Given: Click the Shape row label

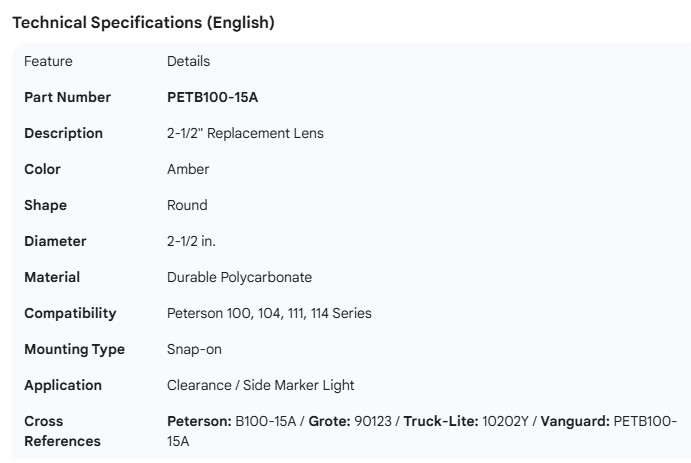Looking at the screenshot, I should click(45, 205).
